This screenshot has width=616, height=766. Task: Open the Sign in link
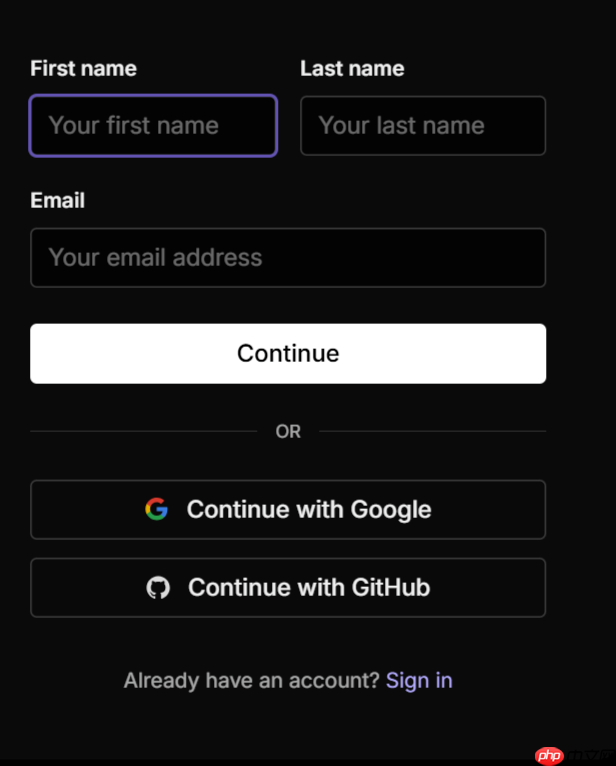click(419, 680)
